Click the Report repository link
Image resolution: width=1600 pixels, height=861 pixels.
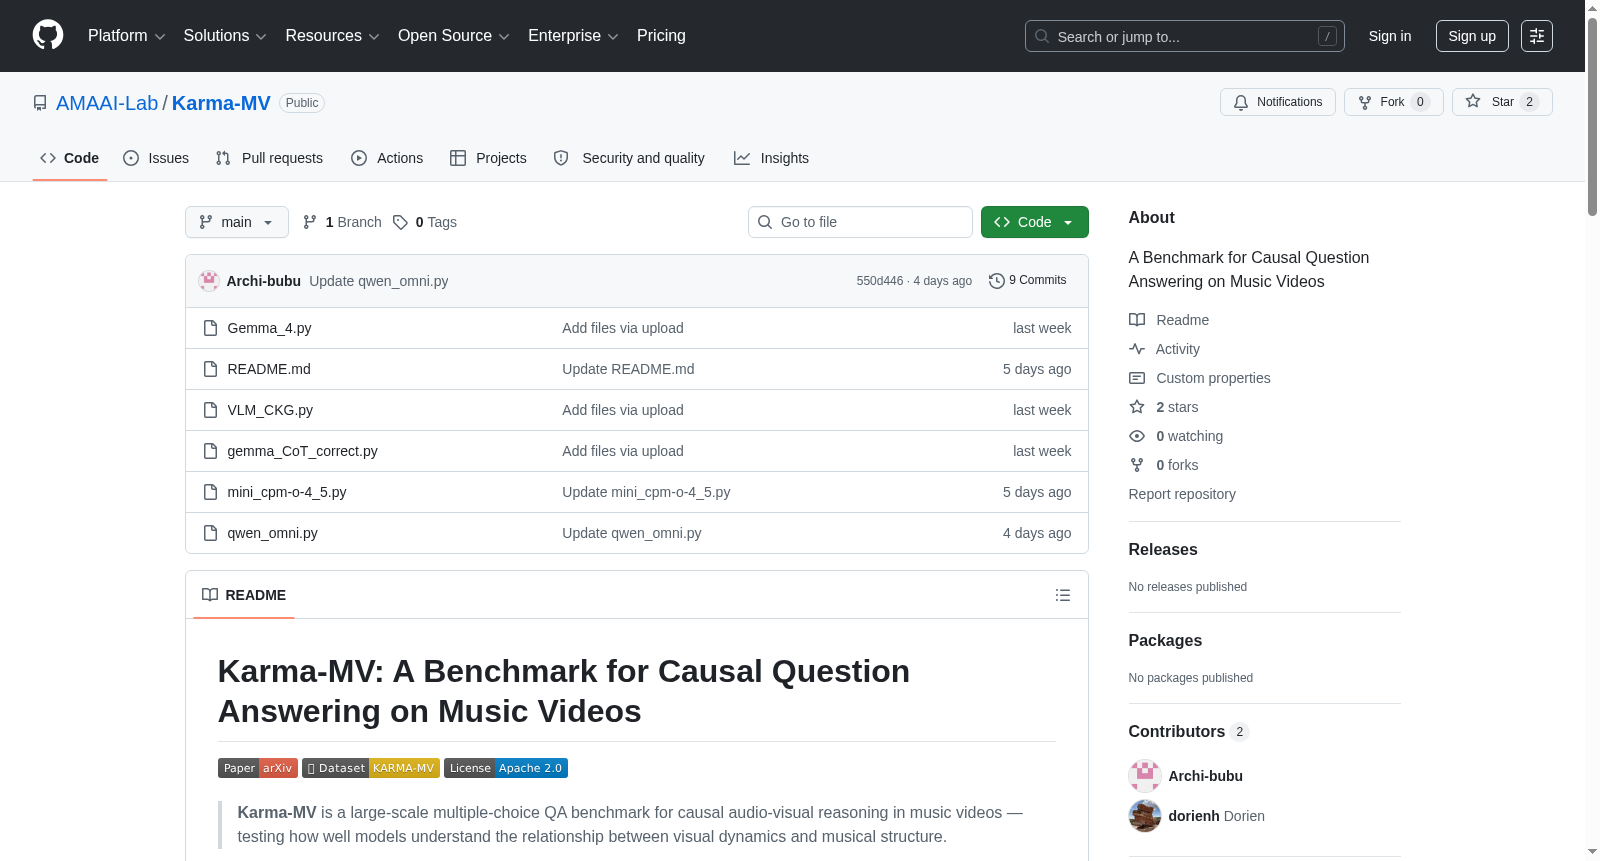click(x=1182, y=494)
